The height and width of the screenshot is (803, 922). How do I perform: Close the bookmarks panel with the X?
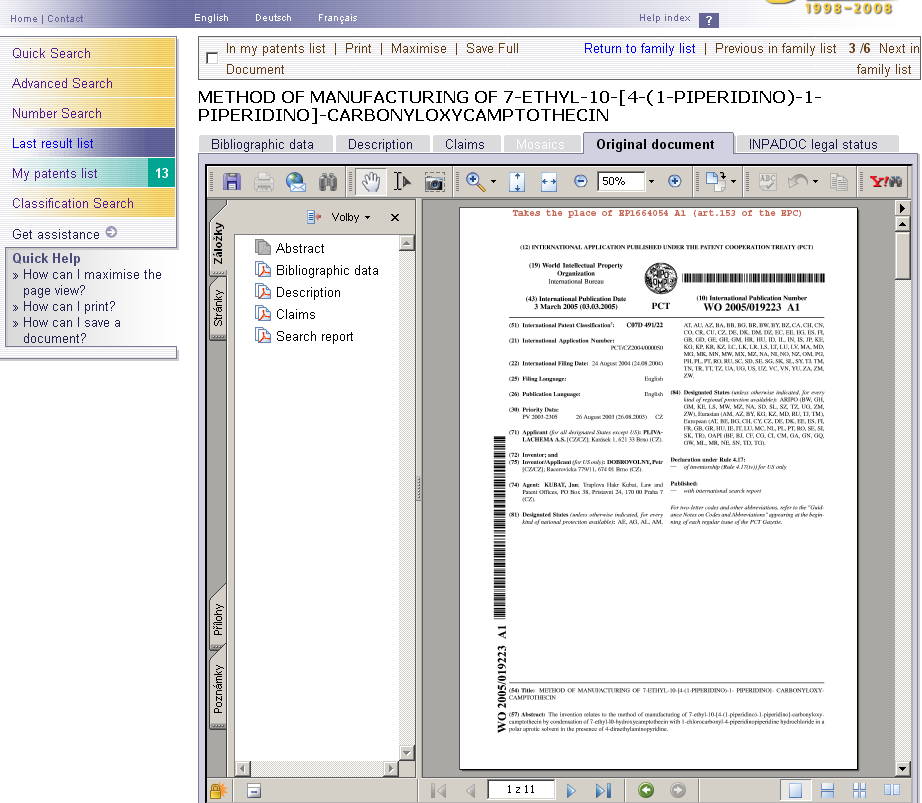coord(395,218)
